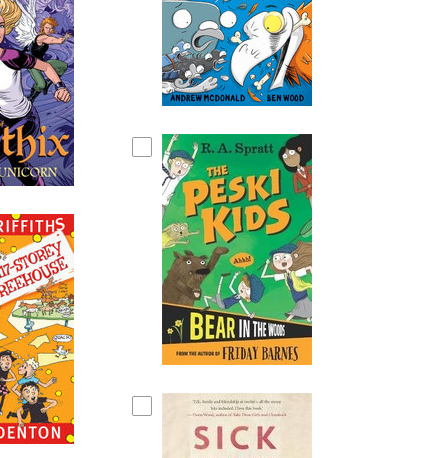Image resolution: width=447 pixels, height=458 pixels.
Task: Select the checkbox next to the Sick book
Action: (x=142, y=406)
